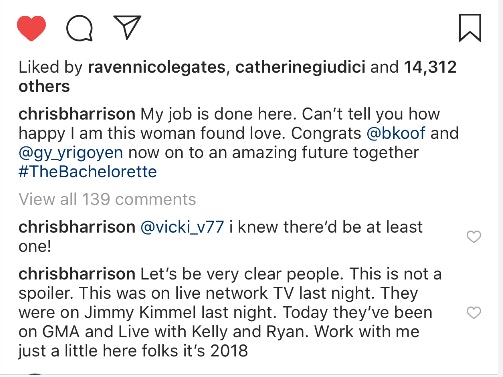This screenshot has width=503, height=377.
Task: Open the @vicki_v77 mention
Action: (x=182, y=227)
